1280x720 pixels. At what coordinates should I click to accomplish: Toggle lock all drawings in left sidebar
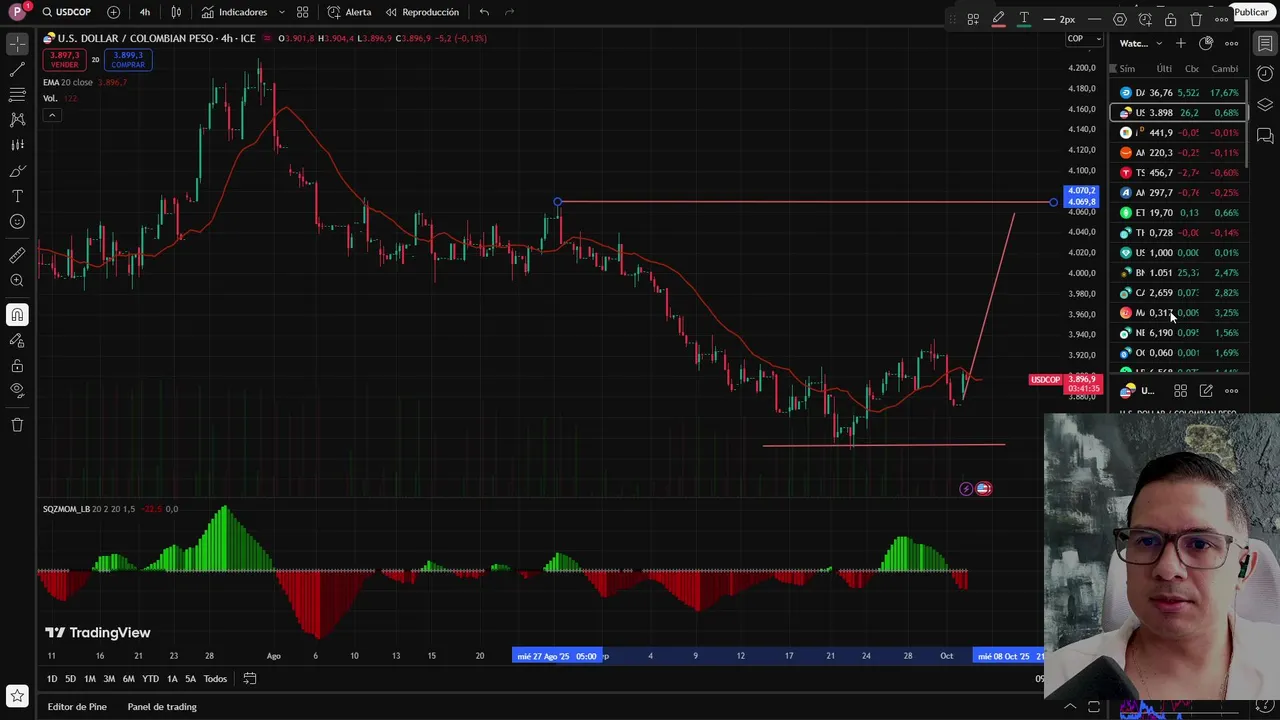click(17, 366)
